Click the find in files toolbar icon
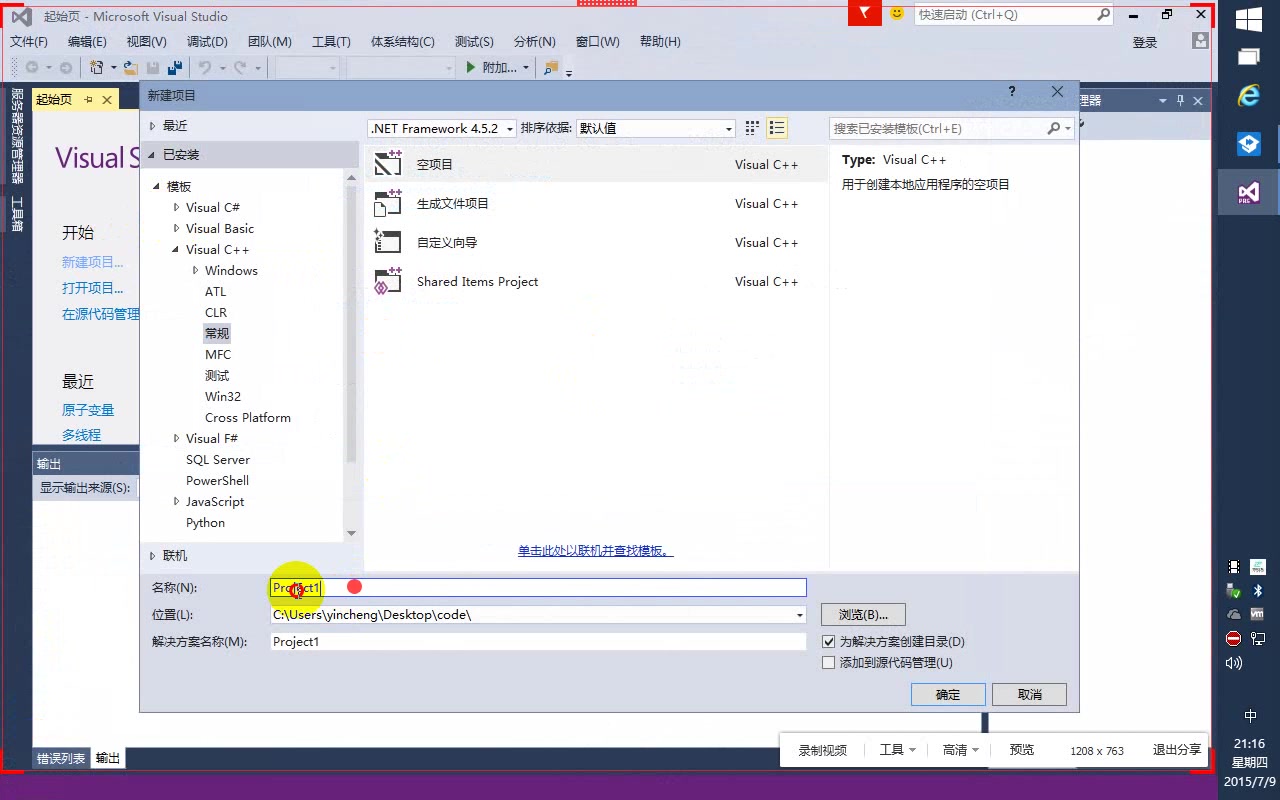This screenshot has height=800, width=1280. [551, 68]
